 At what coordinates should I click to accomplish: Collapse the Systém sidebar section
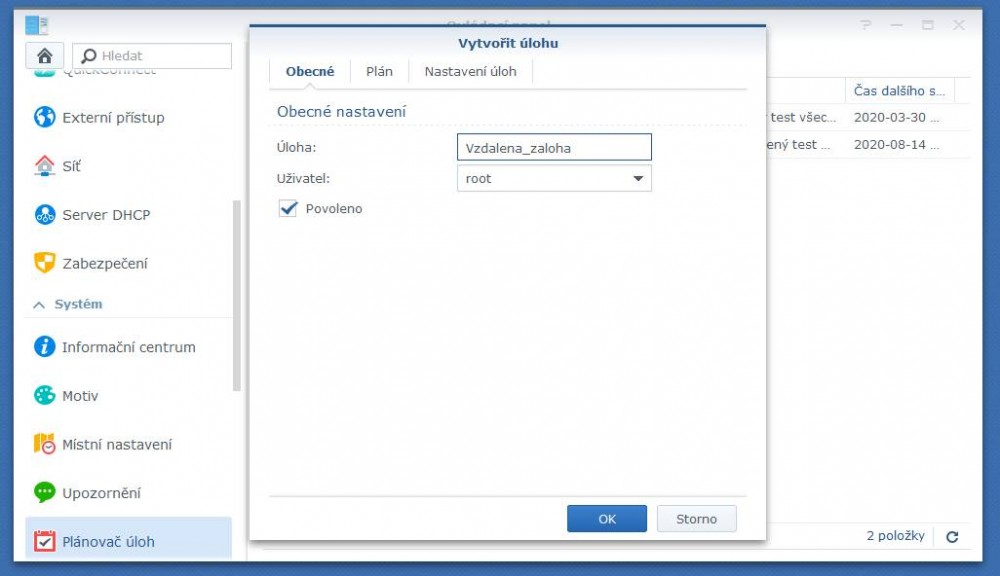point(40,304)
